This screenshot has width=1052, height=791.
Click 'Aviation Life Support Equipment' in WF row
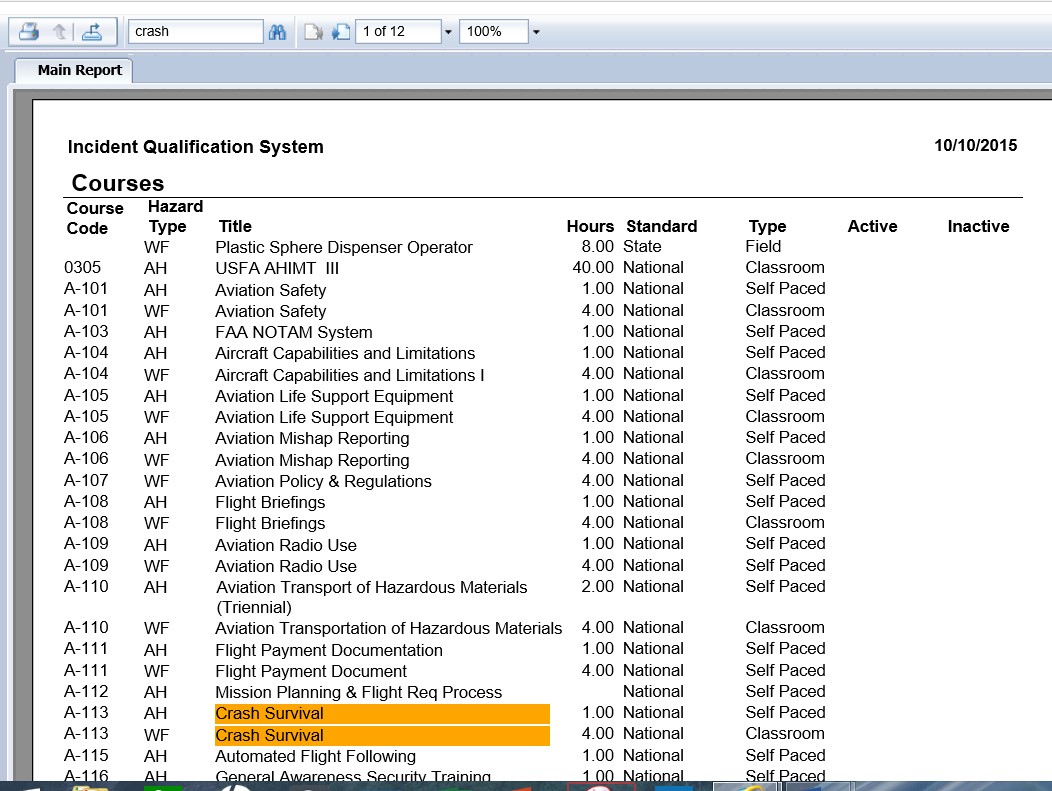point(334,417)
